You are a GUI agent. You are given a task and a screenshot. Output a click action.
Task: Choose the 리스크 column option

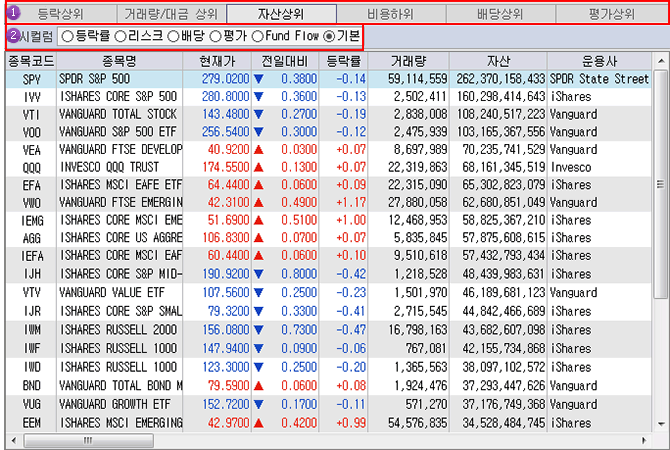click(121, 37)
